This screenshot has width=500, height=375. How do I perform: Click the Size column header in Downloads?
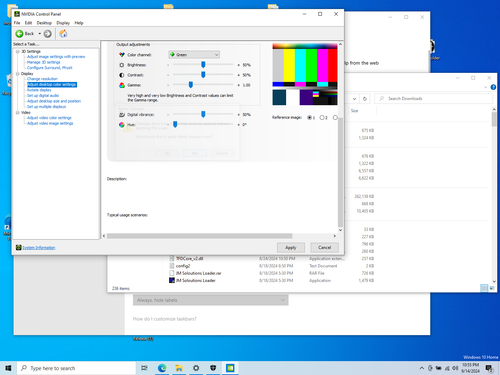coord(354,111)
